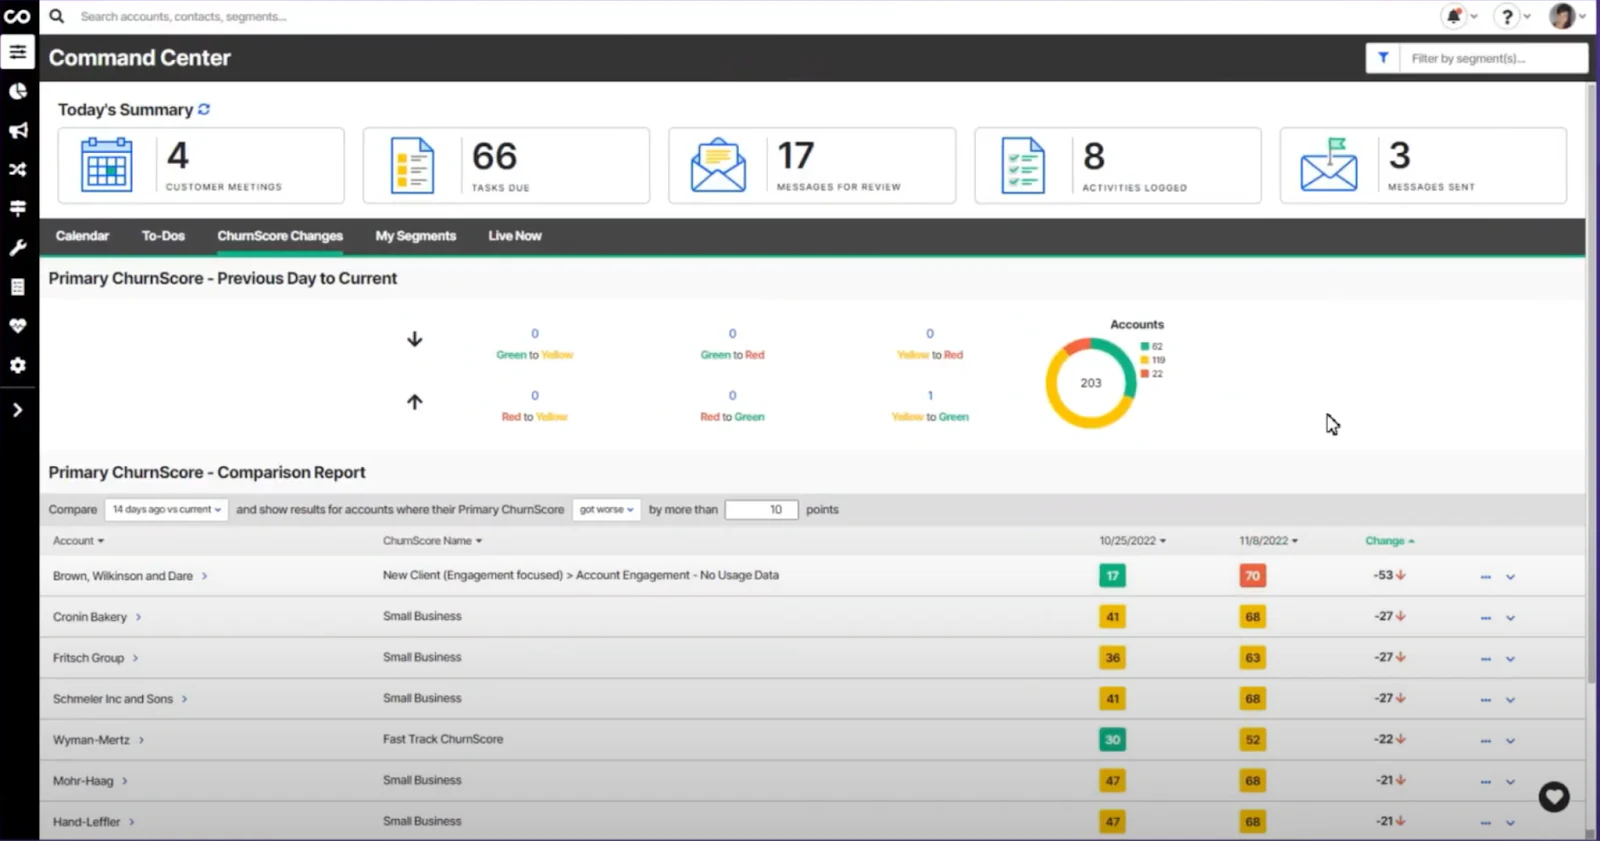Open the pie chart dashboards icon
This screenshot has height=841, width=1600.
(x=18, y=91)
